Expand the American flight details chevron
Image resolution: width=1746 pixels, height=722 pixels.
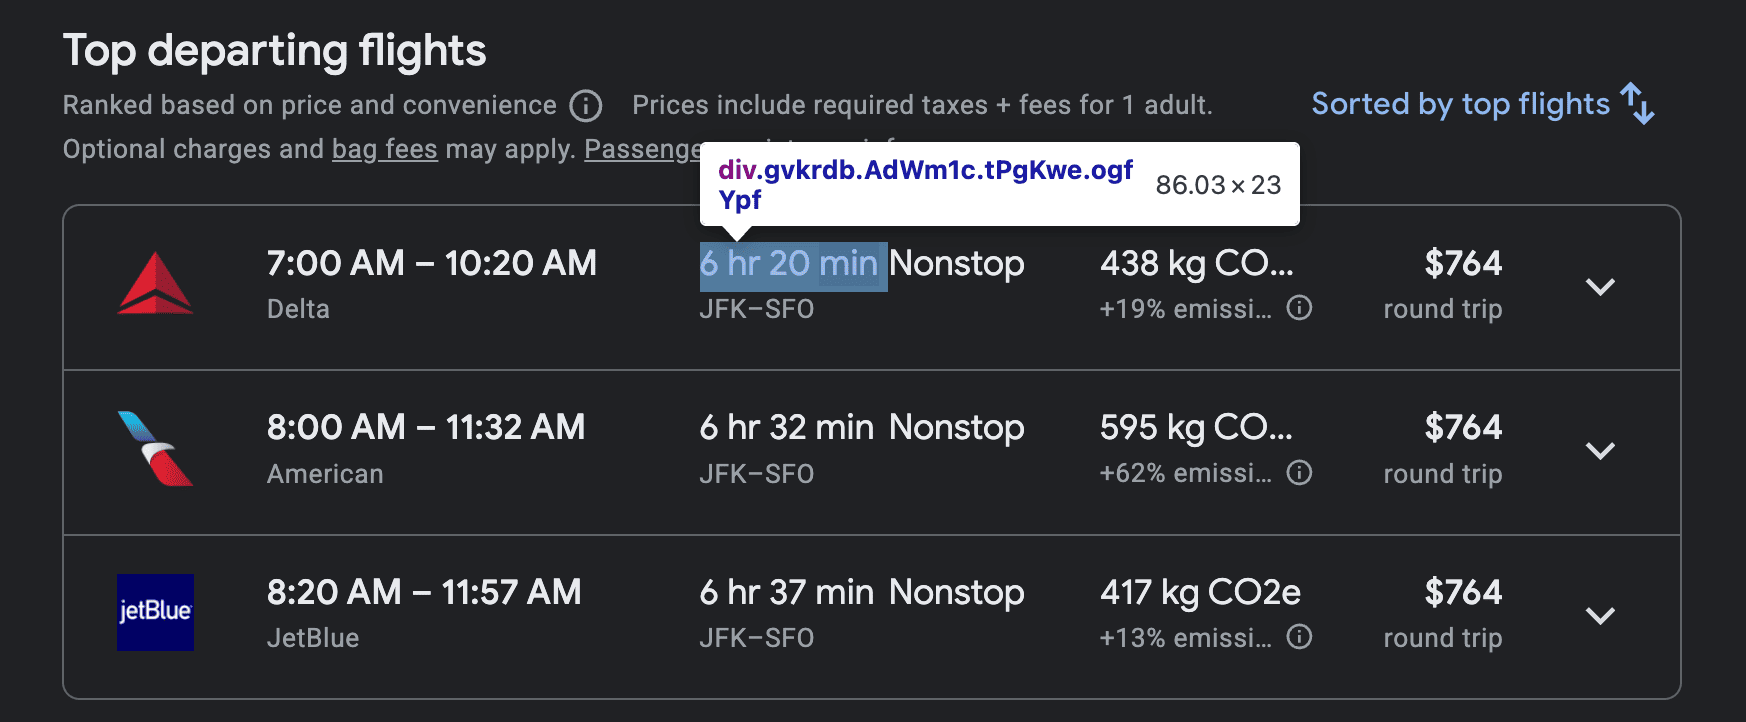[x=1601, y=450]
